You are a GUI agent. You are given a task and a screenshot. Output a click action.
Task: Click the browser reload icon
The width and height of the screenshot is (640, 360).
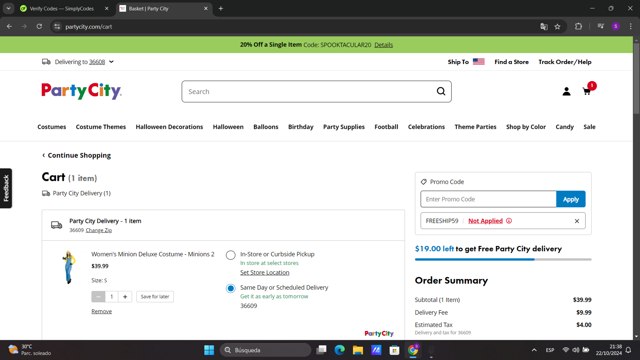(39, 27)
